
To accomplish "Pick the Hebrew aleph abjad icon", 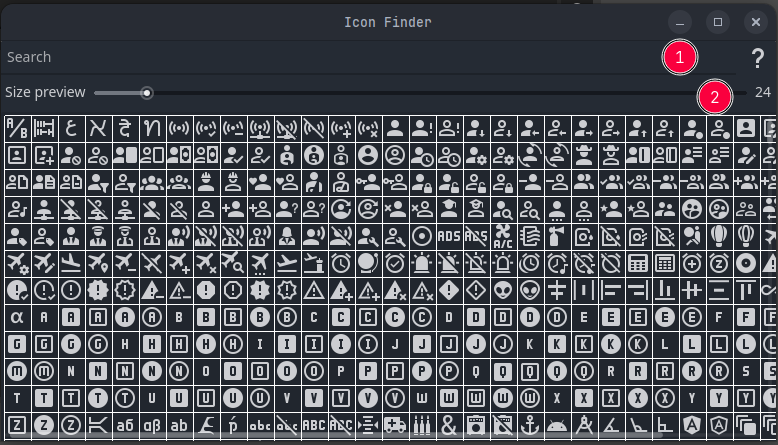I will coord(98,128).
